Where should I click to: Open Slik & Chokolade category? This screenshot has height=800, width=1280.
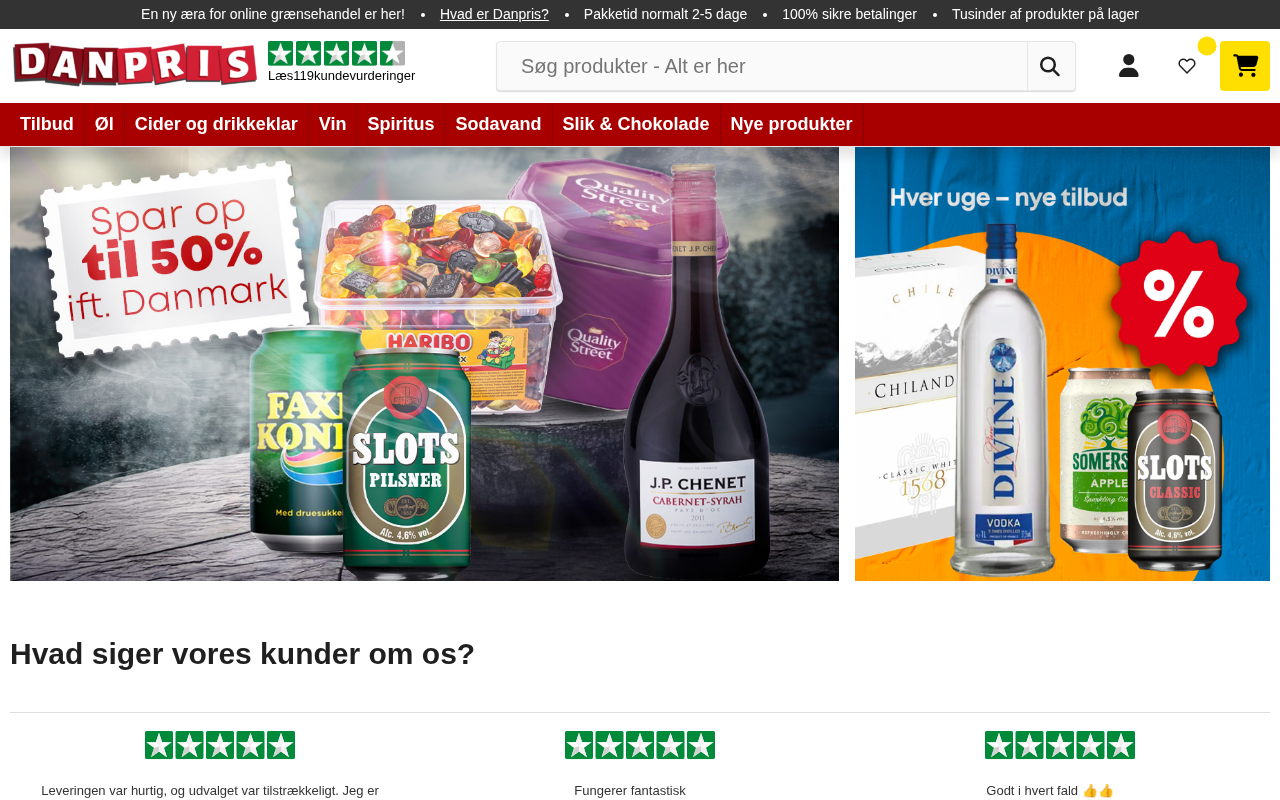[x=636, y=124]
